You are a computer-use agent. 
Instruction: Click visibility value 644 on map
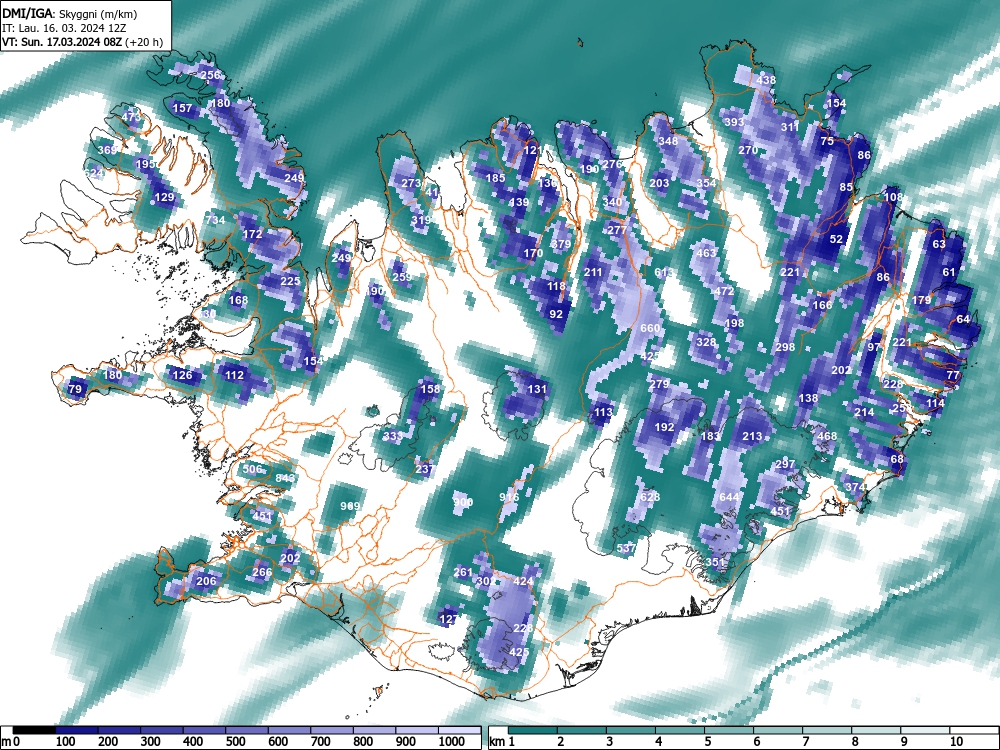(x=730, y=497)
